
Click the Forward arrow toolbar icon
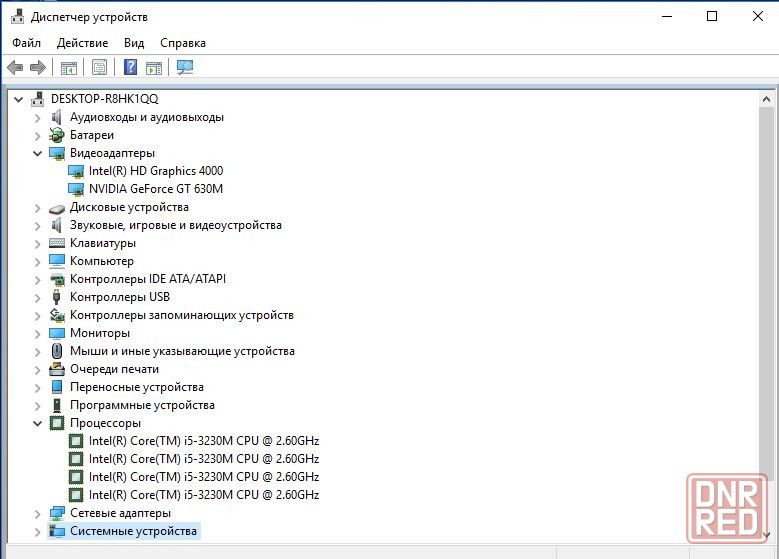(x=38, y=67)
